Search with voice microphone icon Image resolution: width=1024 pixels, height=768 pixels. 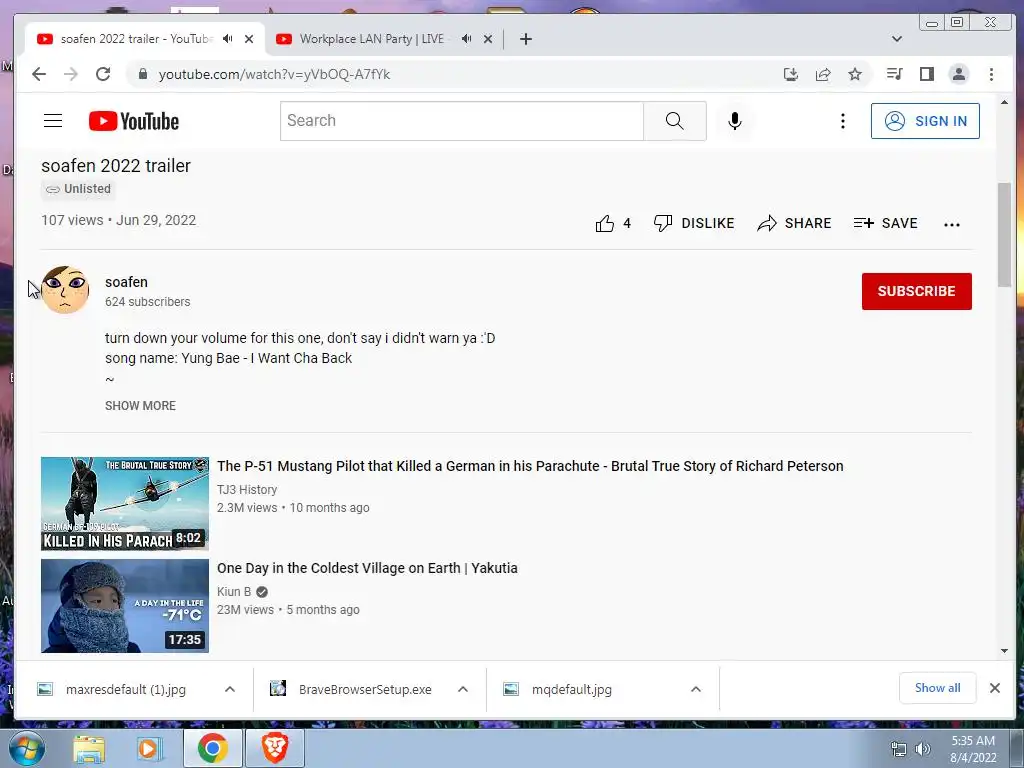click(735, 121)
